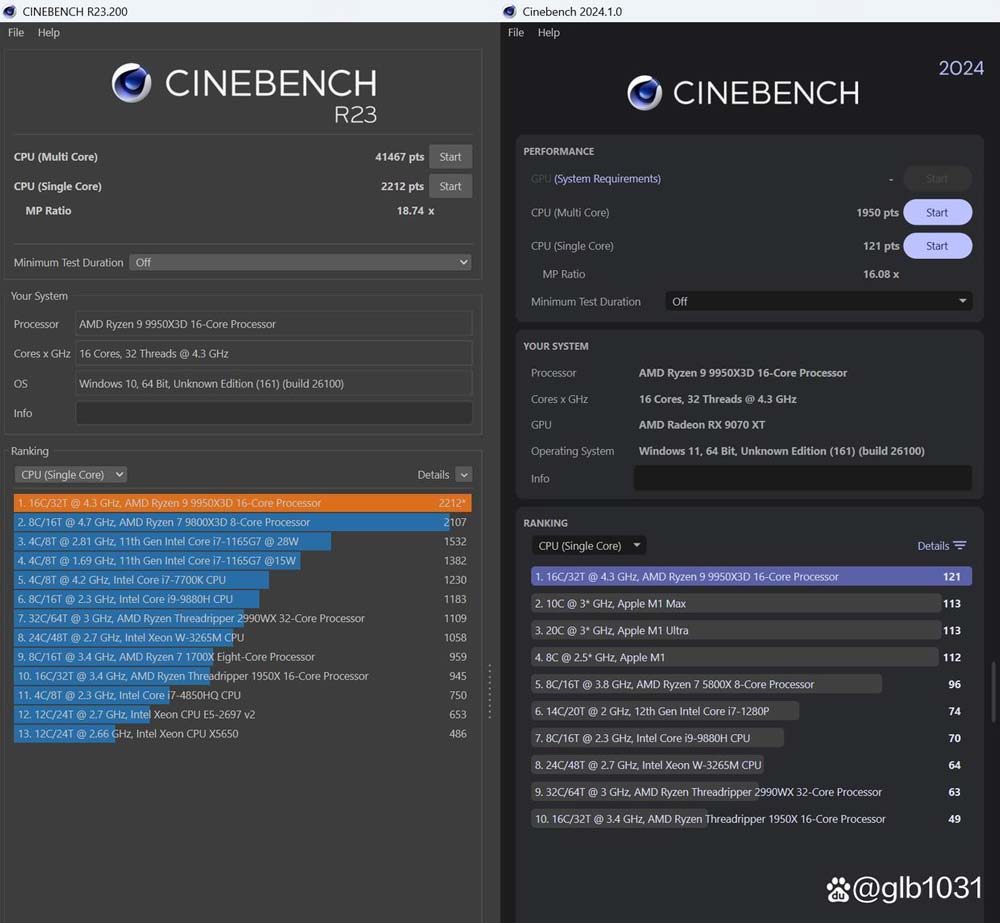Image resolution: width=1000 pixels, height=923 pixels.
Task: Open the Details filter icon in Cinebench 2024
Action: click(960, 545)
